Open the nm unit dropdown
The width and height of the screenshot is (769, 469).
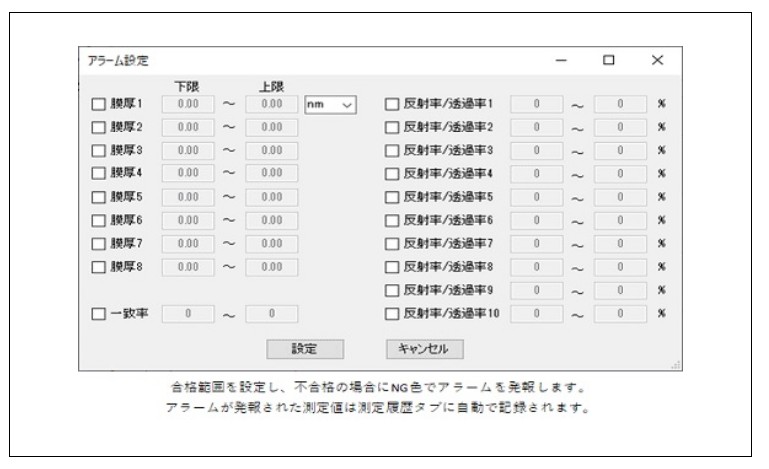pyautogui.click(x=330, y=104)
